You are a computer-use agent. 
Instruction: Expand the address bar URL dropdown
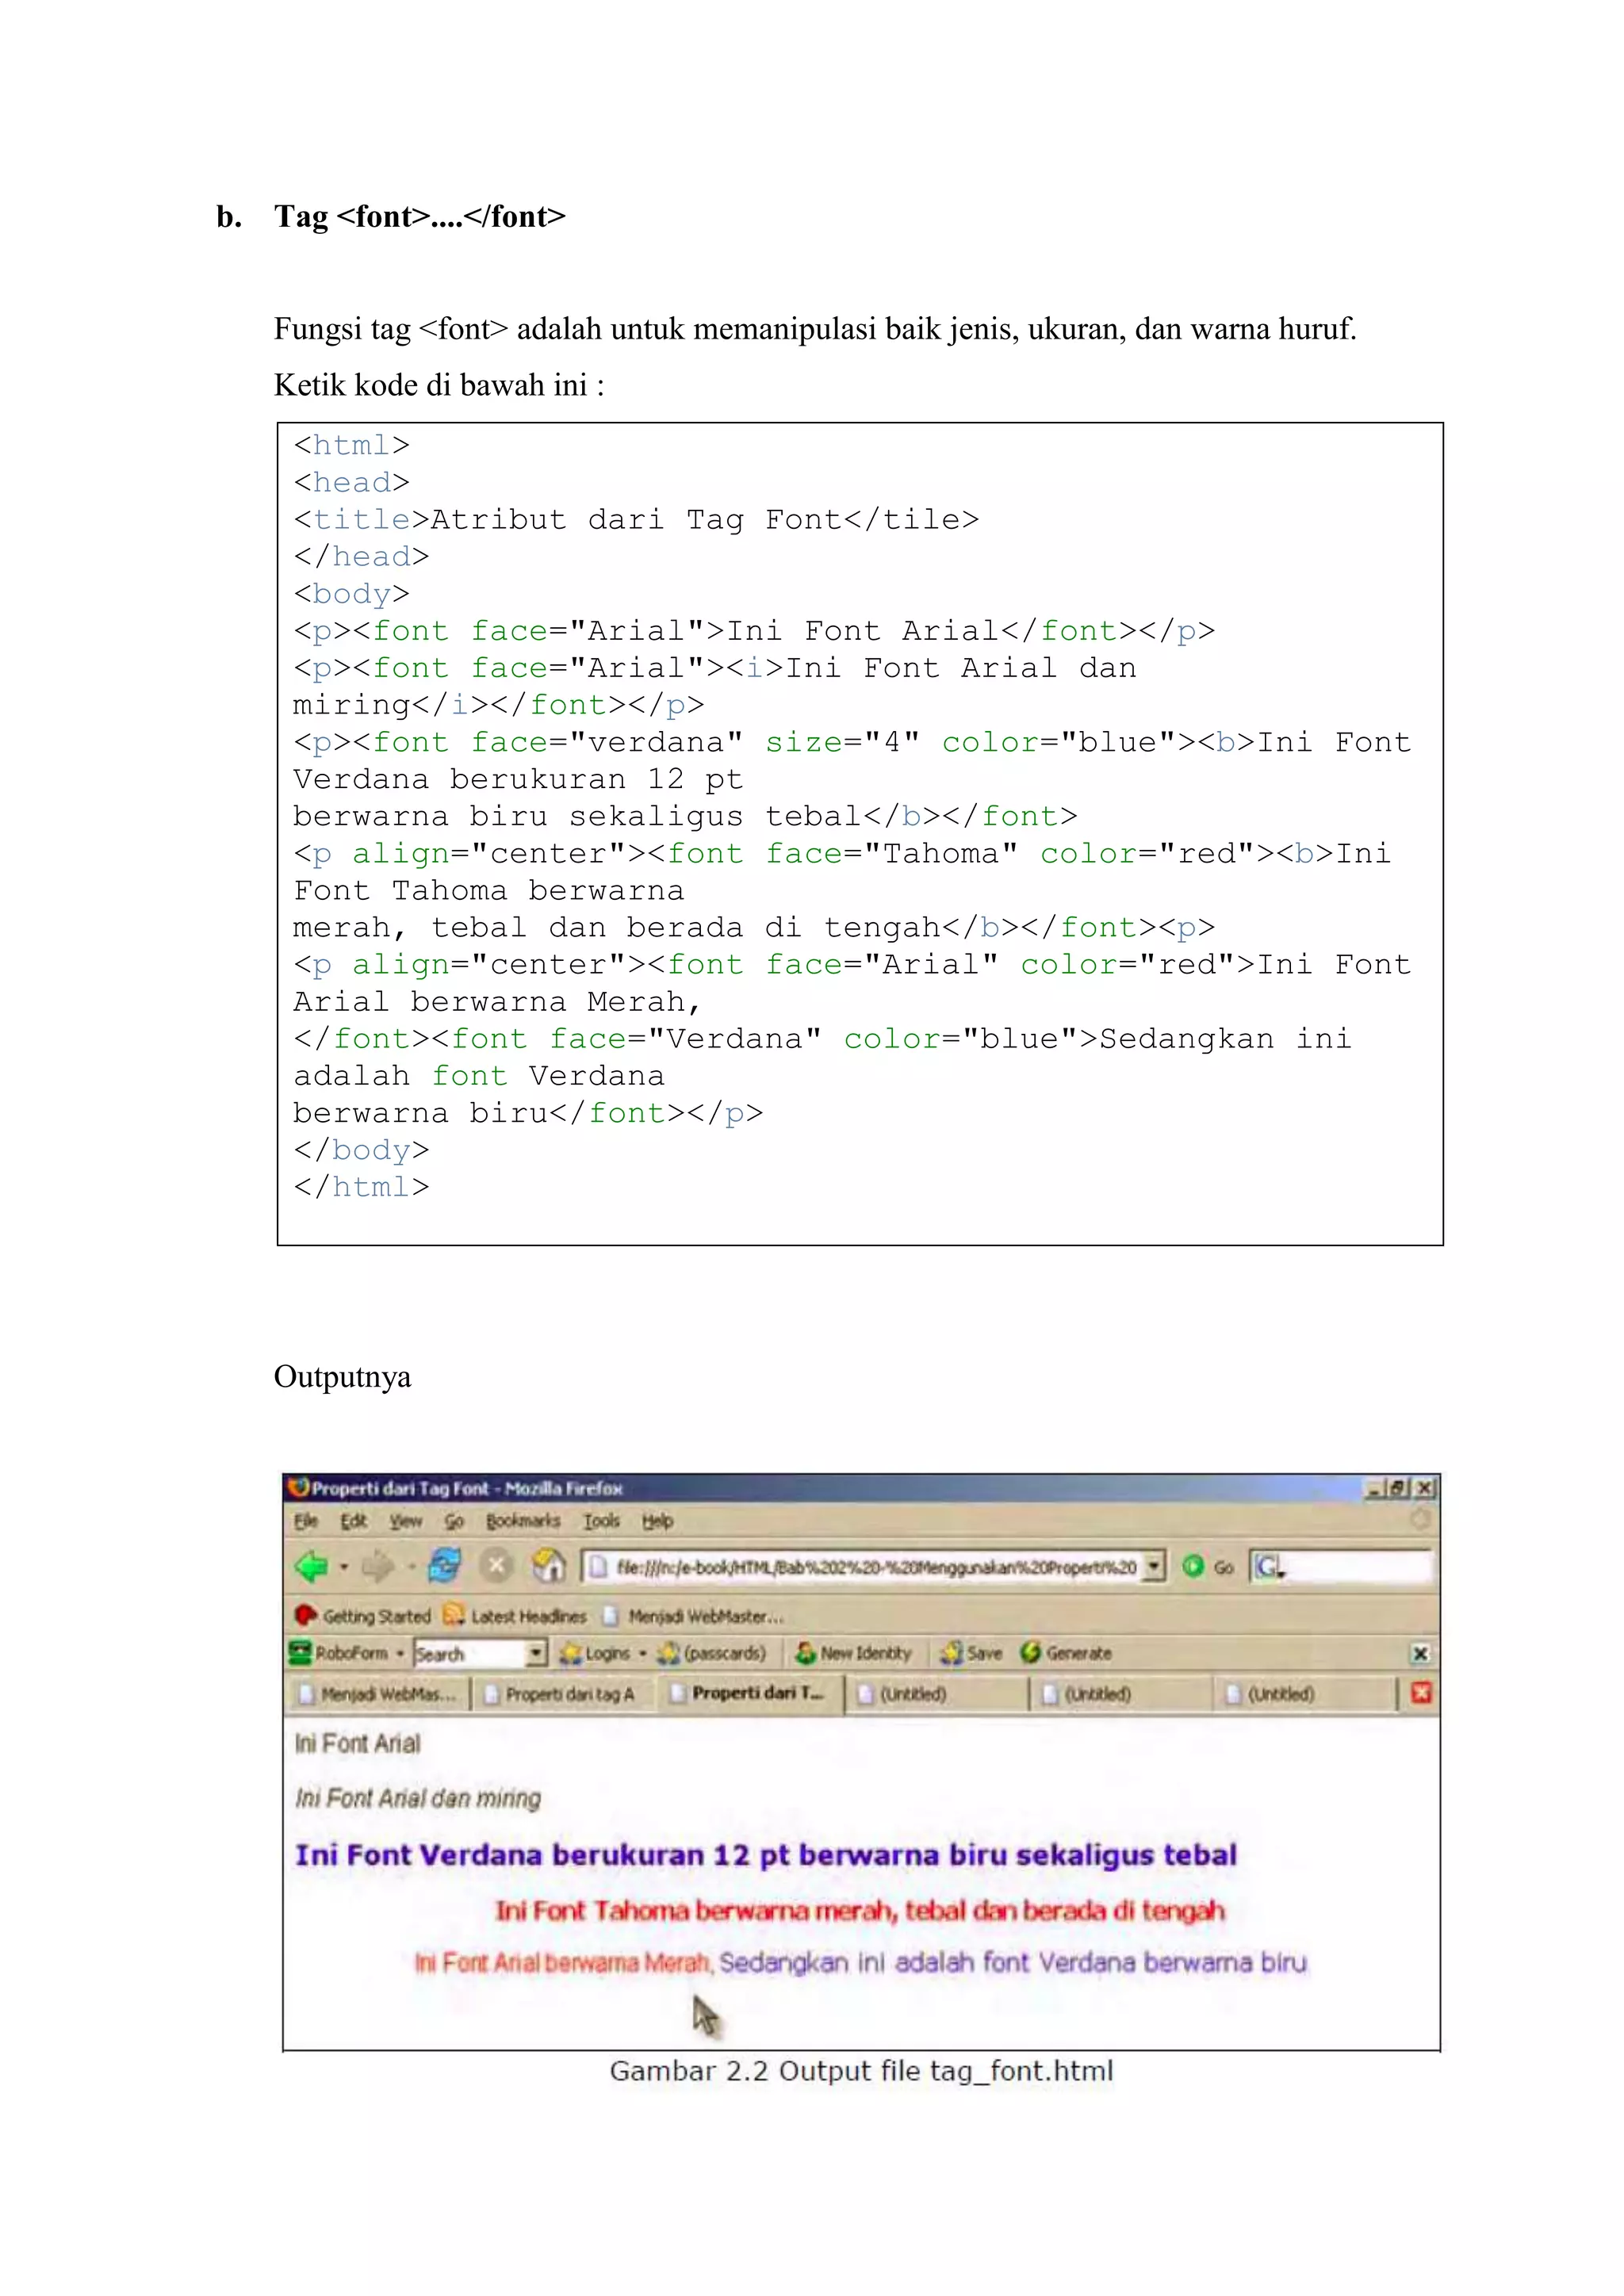pyautogui.click(x=1155, y=1567)
